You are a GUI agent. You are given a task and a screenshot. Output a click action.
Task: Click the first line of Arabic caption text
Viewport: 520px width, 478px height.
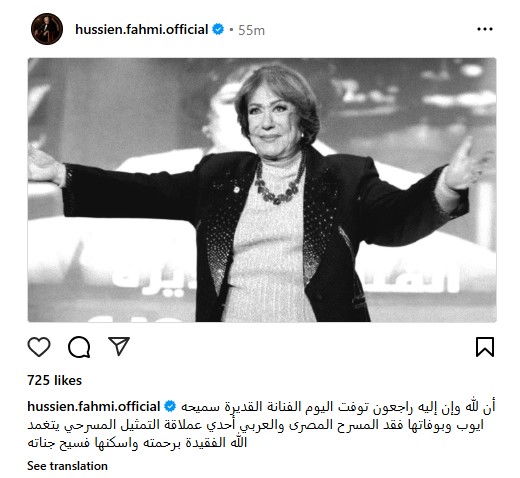338,407
